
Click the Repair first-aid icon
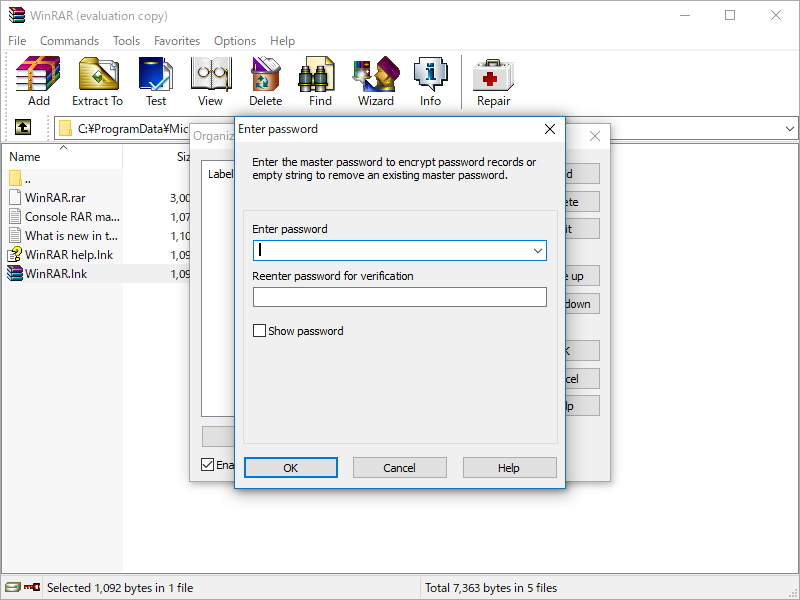(493, 76)
